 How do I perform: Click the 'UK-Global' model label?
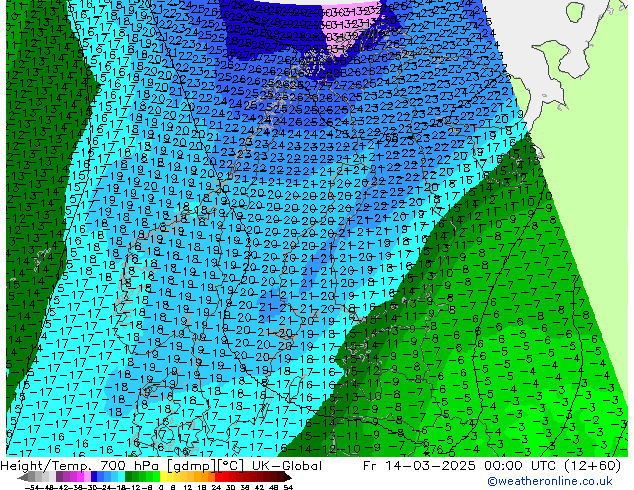point(287,466)
